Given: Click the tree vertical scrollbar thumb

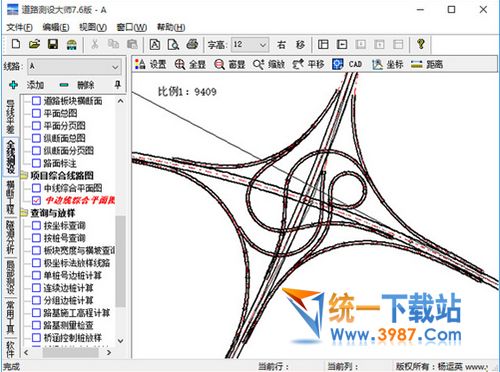Looking at the screenshot, I should (x=121, y=261).
